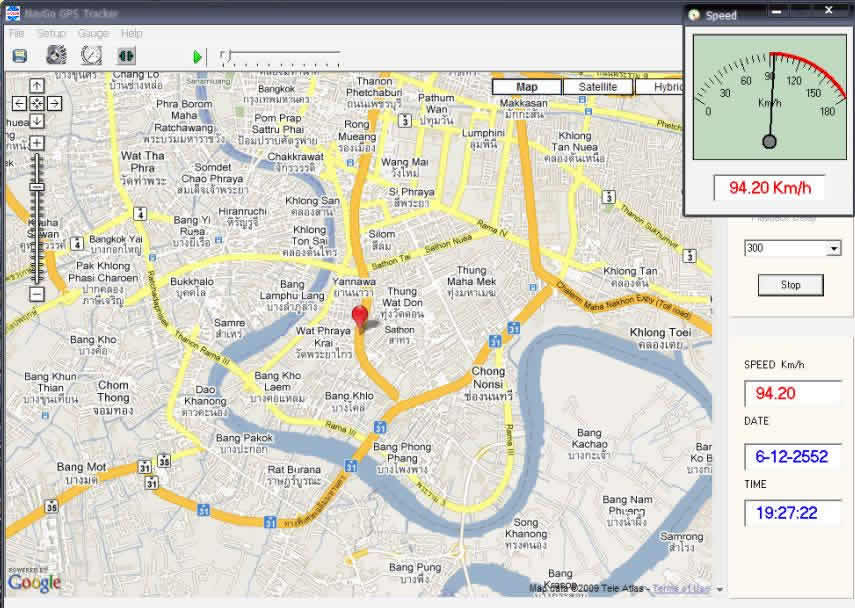Click the DATE field showing 6-12-2552

click(792, 456)
